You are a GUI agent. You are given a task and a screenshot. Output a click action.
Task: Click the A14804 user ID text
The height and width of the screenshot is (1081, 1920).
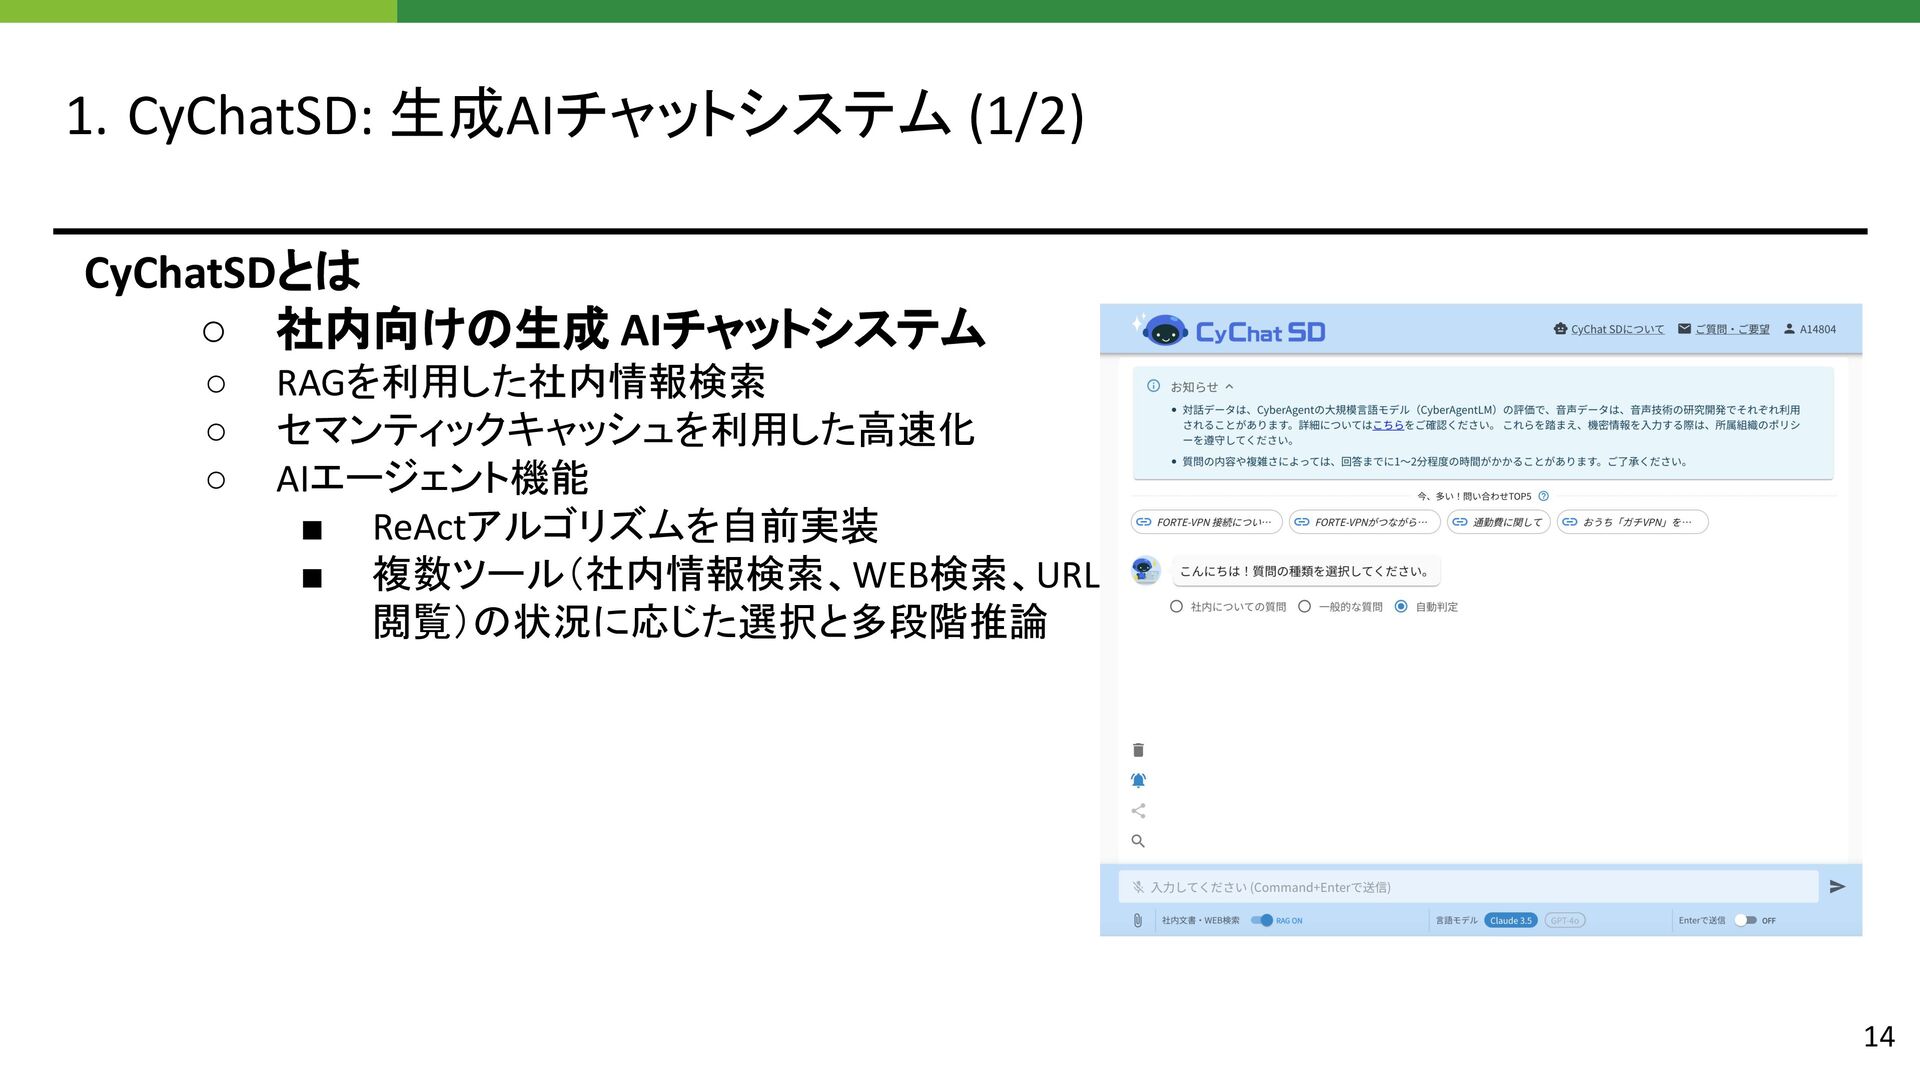coord(1818,329)
